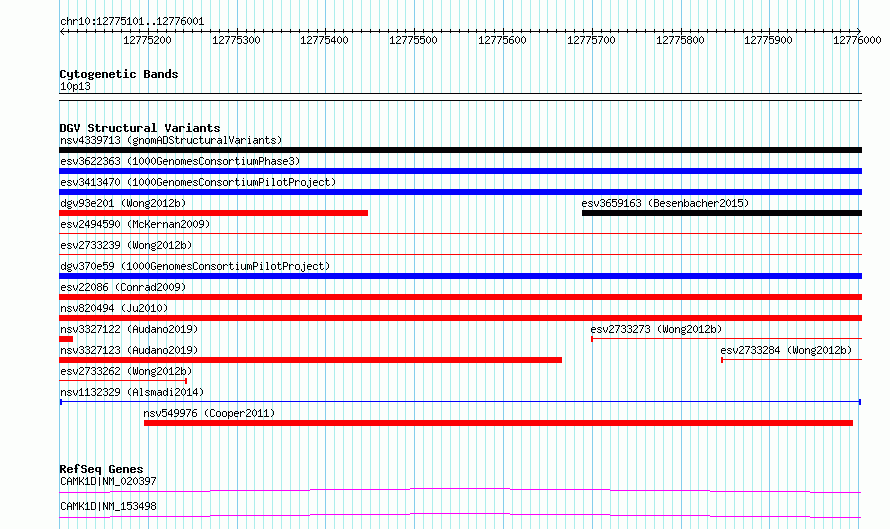Open CAMK1D|NM_020397 gene label
Image resolution: width=890 pixels, height=529 pixels.
click(108, 481)
